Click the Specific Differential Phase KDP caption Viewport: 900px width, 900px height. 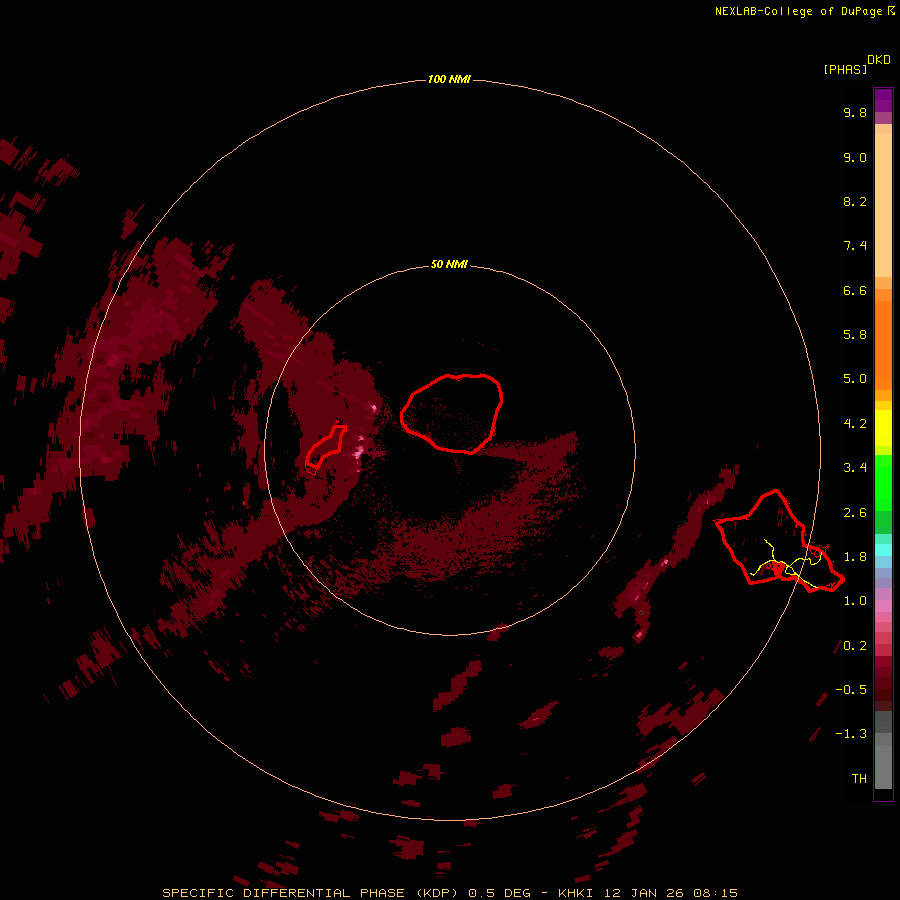(450, 893)
